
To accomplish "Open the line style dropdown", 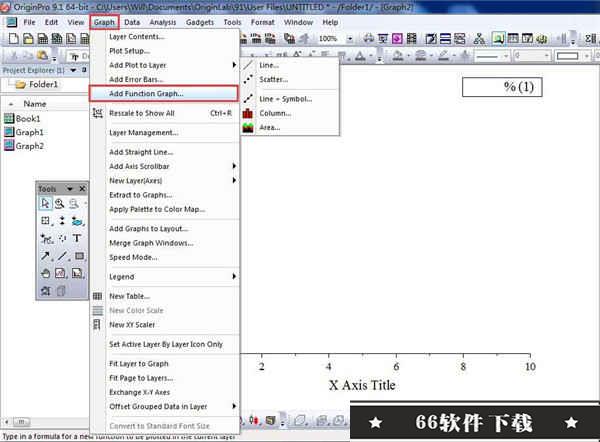I will click(505, 56).
